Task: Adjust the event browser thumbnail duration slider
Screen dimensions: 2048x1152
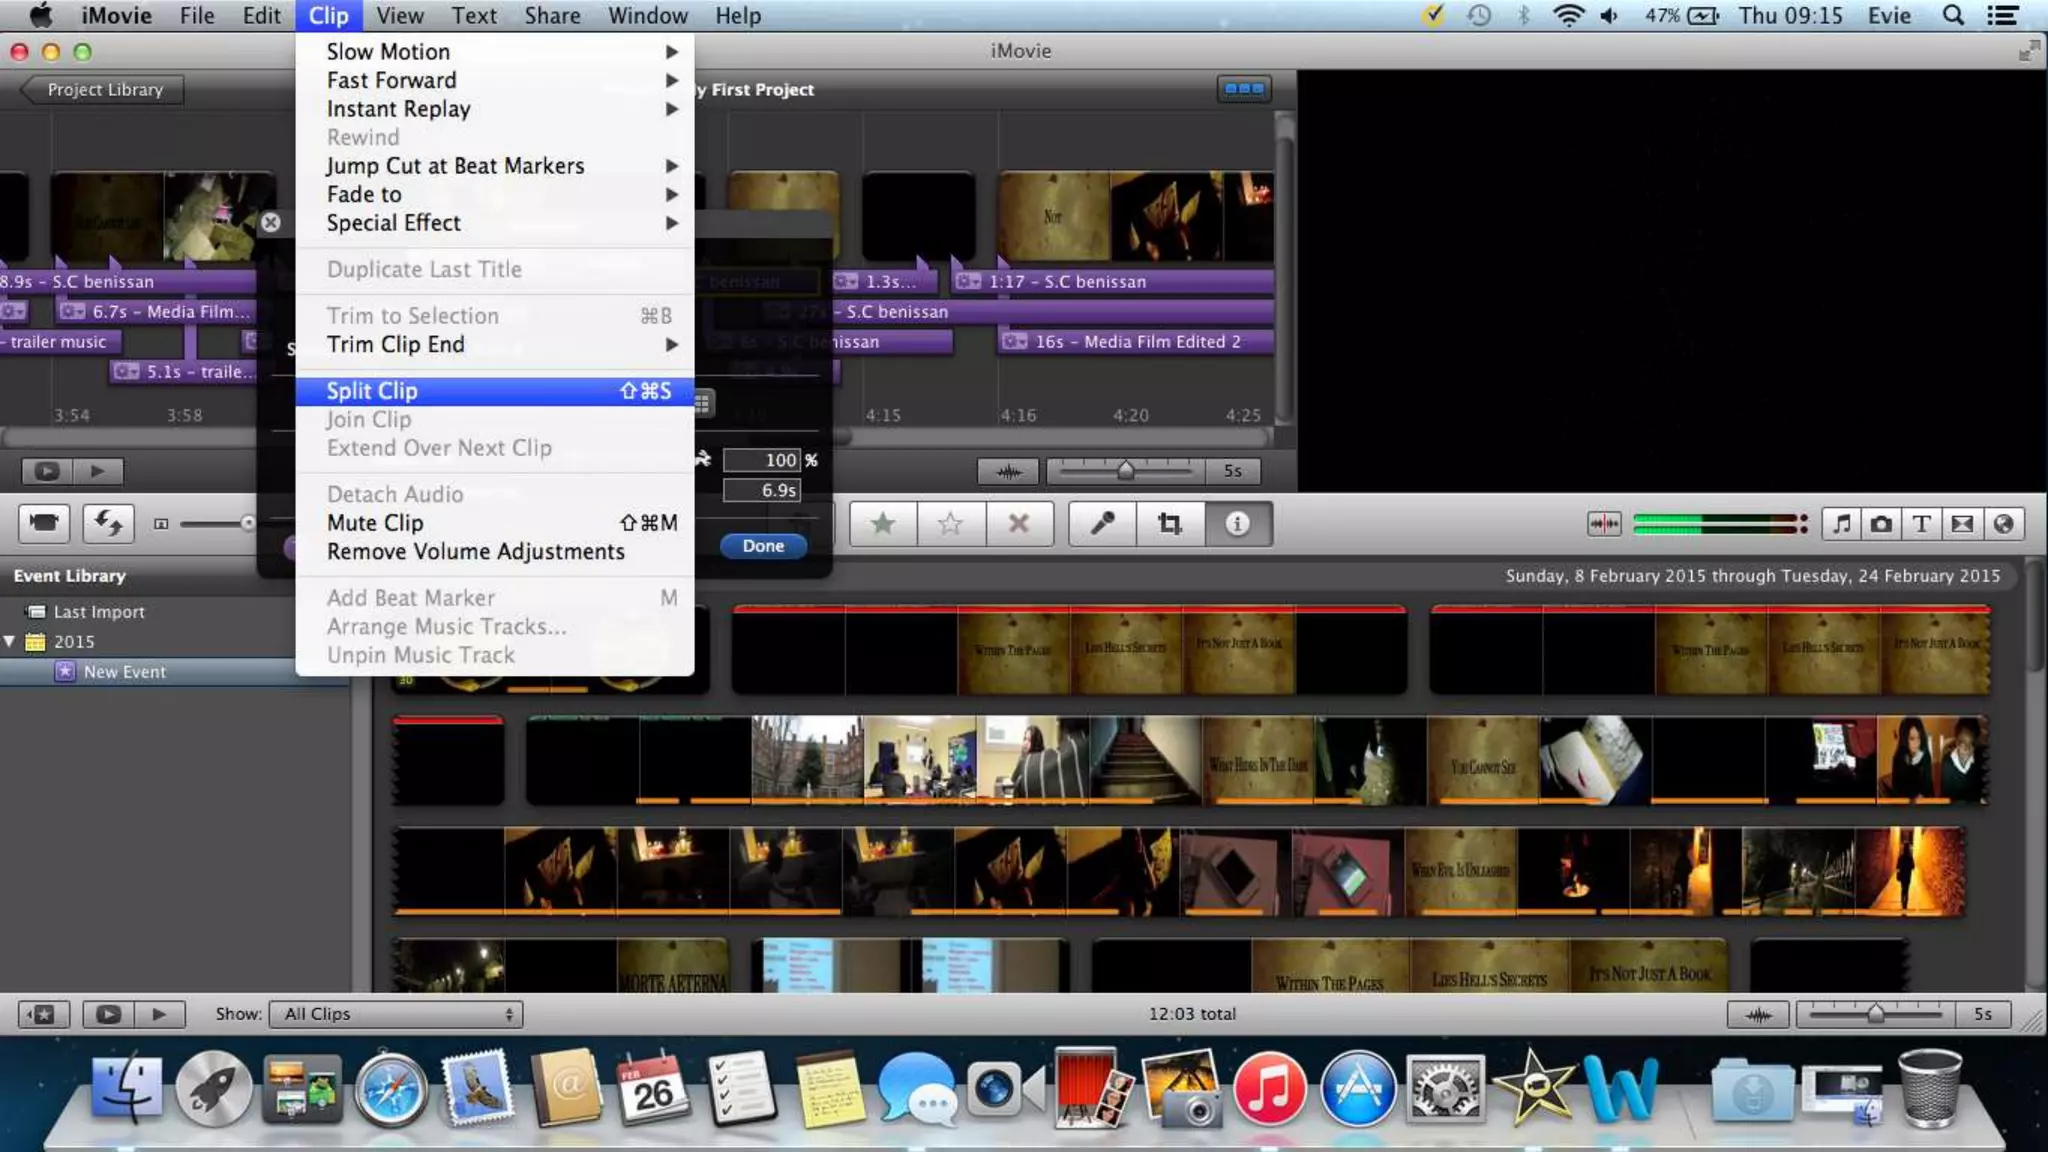Action: click(1876, 1015)
